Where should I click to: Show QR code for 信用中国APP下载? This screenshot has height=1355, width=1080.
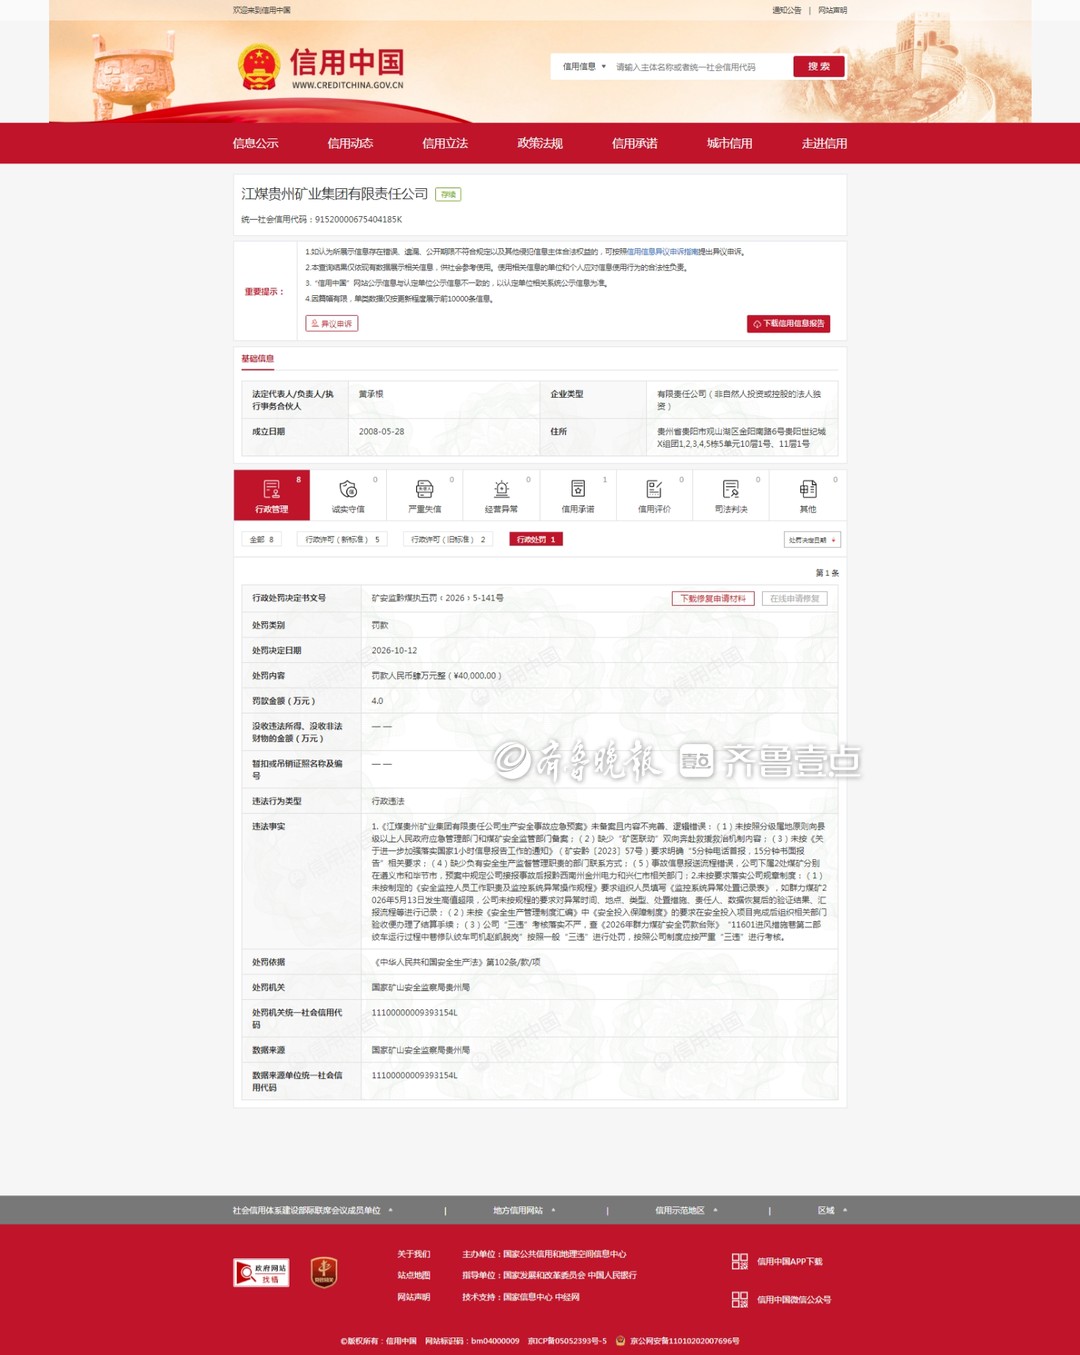point(740,1262)
